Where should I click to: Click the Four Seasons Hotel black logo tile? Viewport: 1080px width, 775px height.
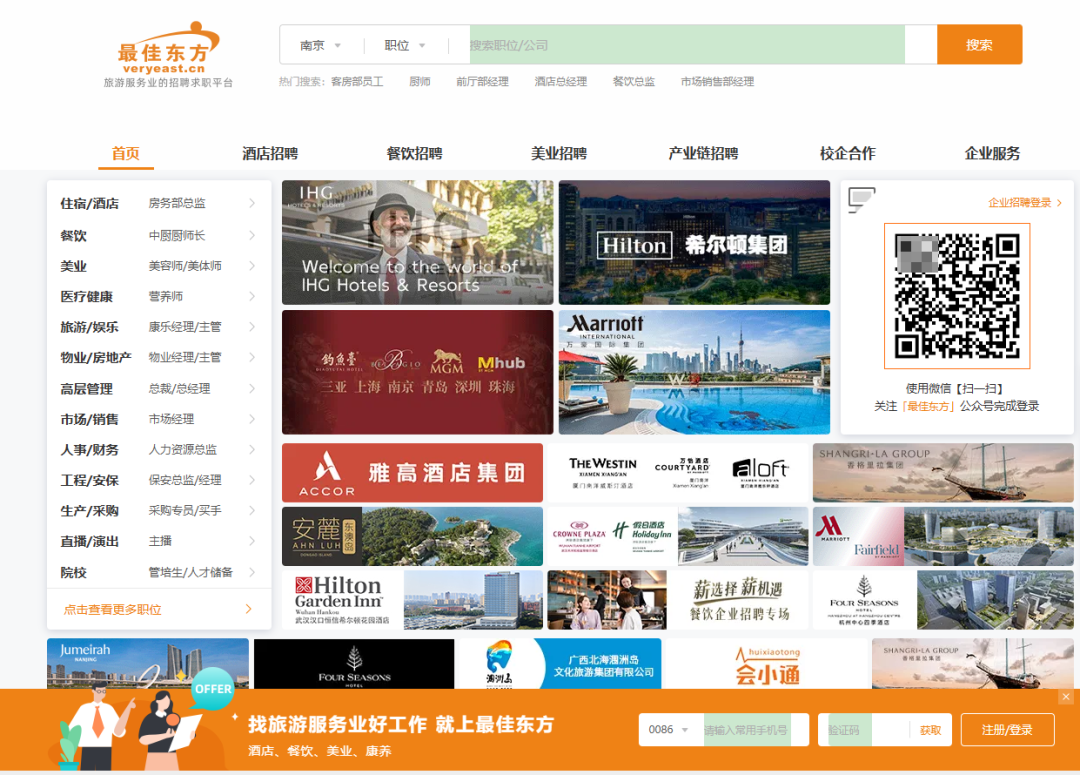354,664
